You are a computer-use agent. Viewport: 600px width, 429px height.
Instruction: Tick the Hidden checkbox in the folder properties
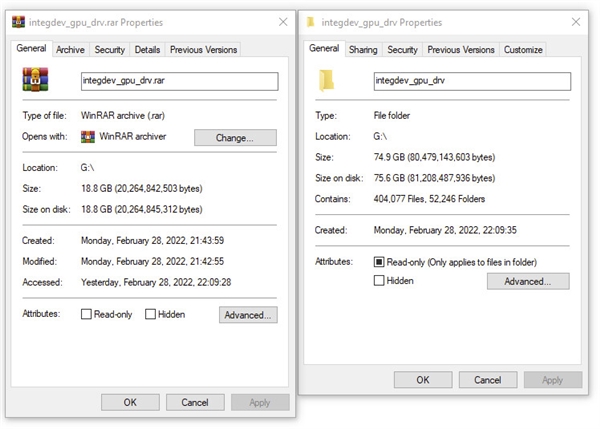[x=380, y=281]
